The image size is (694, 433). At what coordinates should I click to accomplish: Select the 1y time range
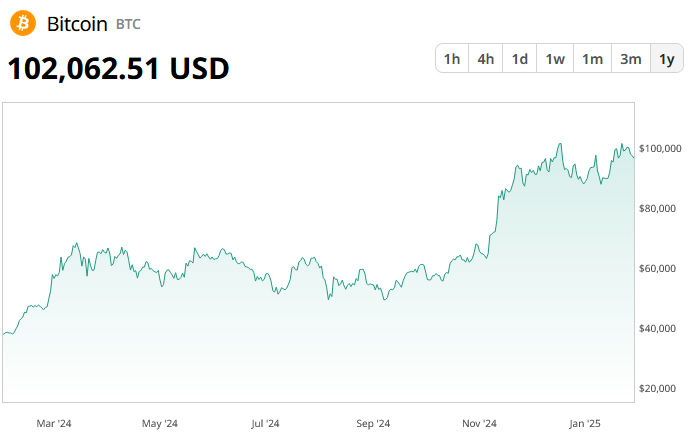[666, 59]
